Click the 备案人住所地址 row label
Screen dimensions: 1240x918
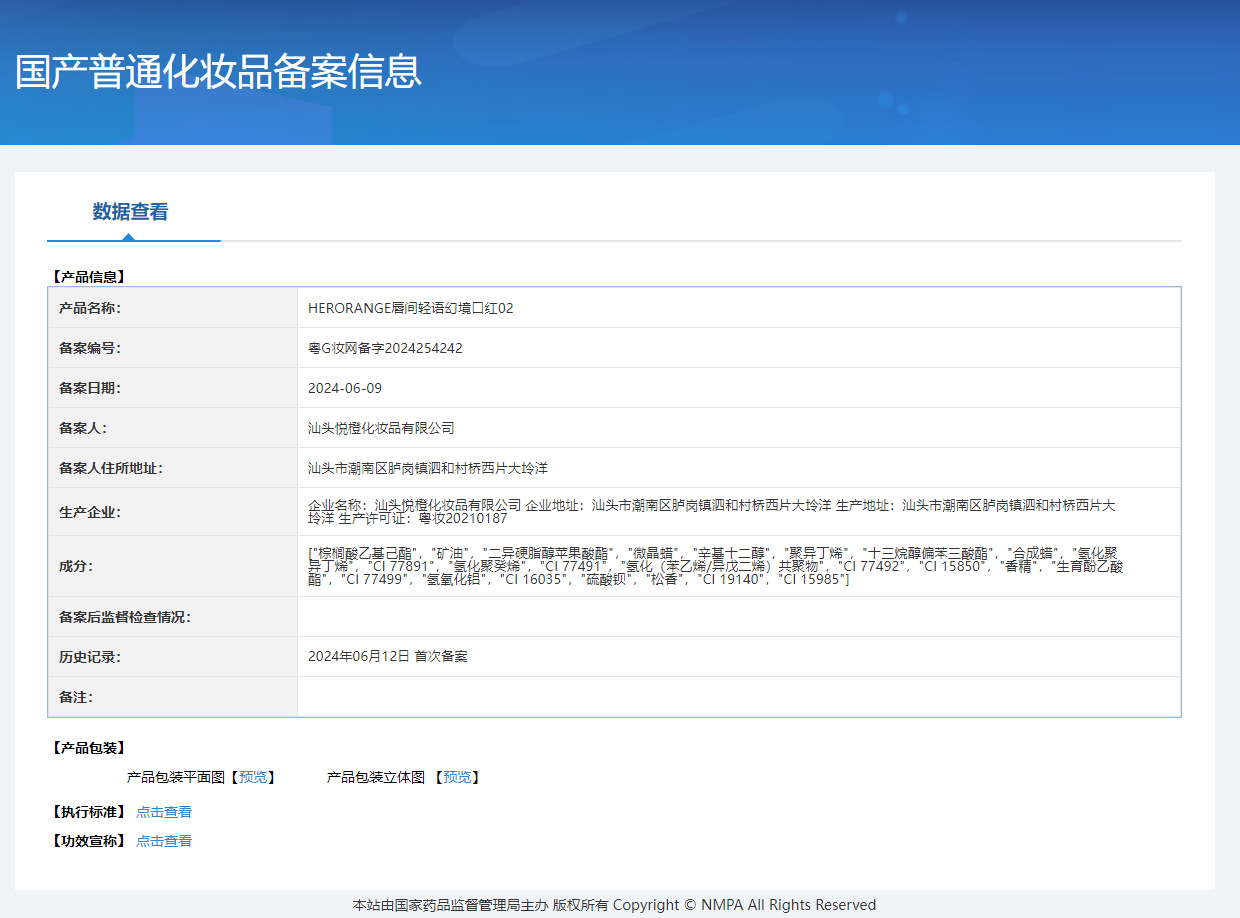pyautogui.click(x=111, y=468)
